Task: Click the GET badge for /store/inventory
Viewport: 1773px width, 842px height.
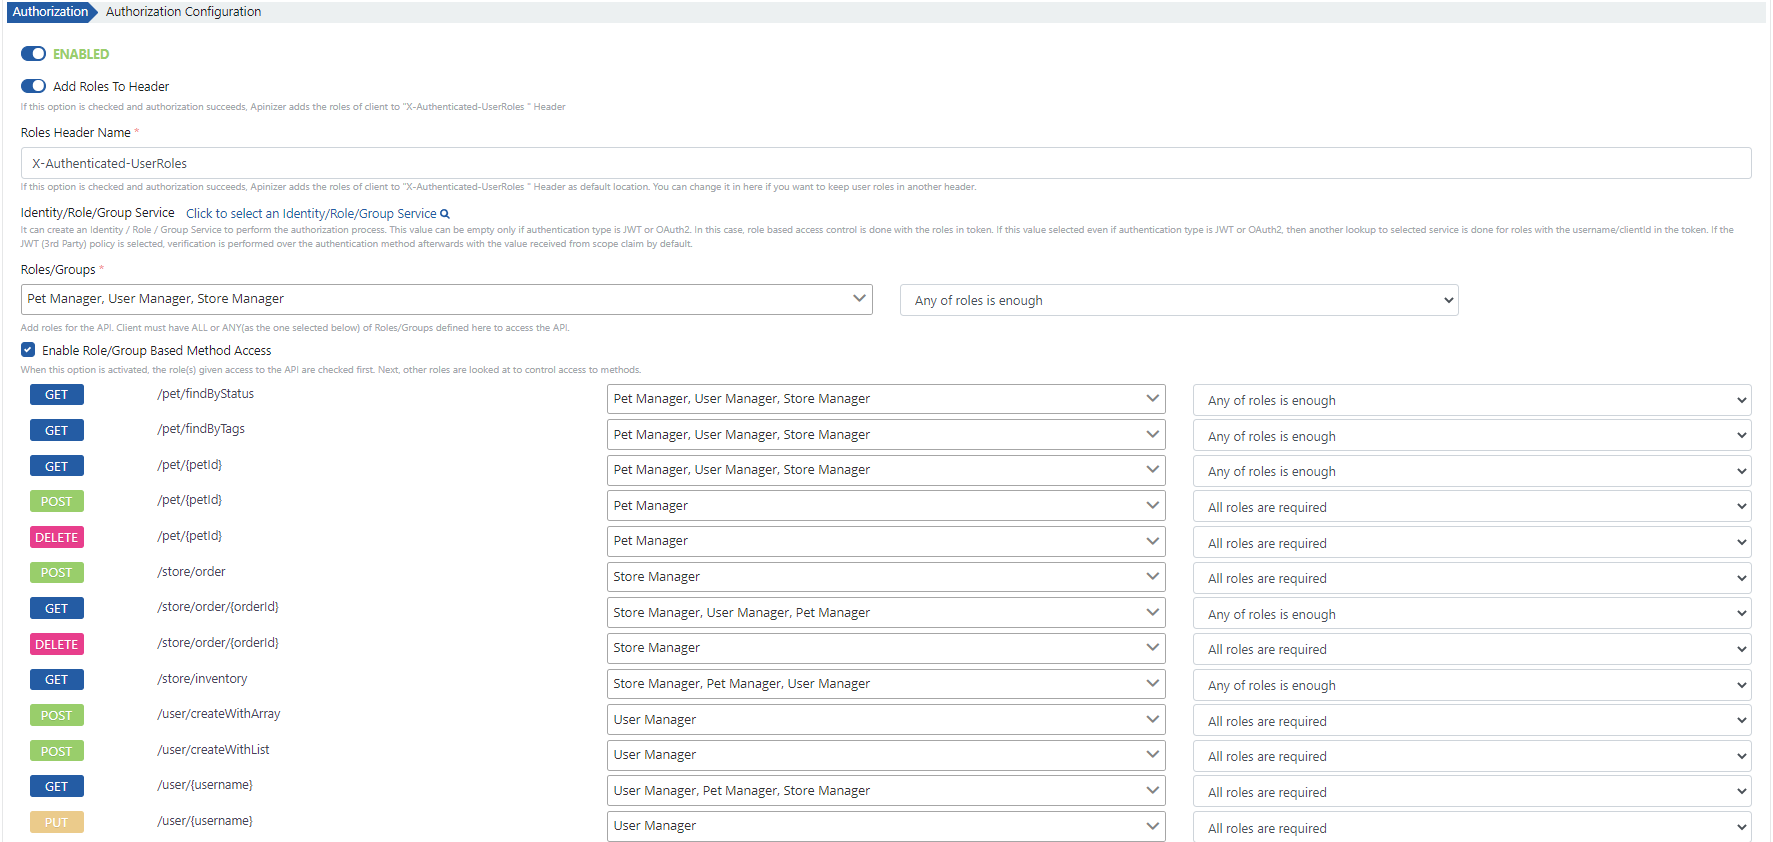Action: click(x=56, y=680)
